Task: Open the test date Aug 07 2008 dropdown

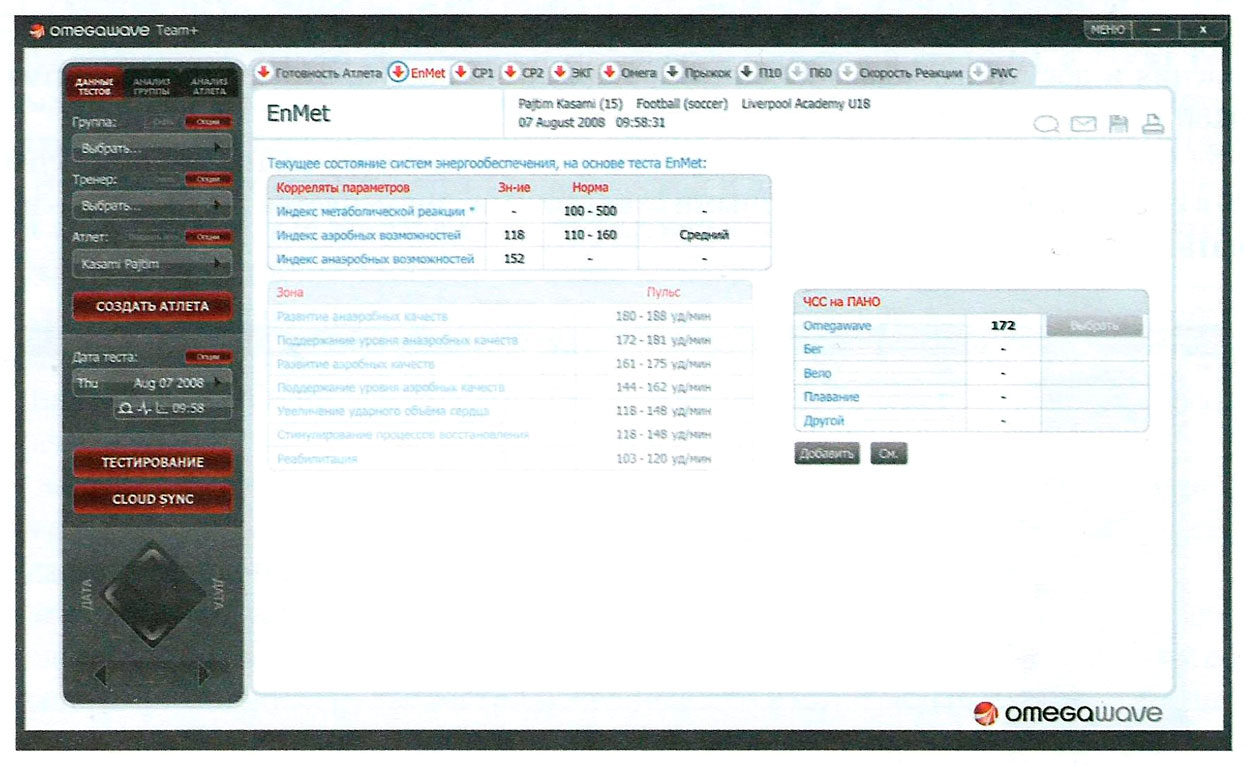Action: pyautogui.click(x=151, y=383)
